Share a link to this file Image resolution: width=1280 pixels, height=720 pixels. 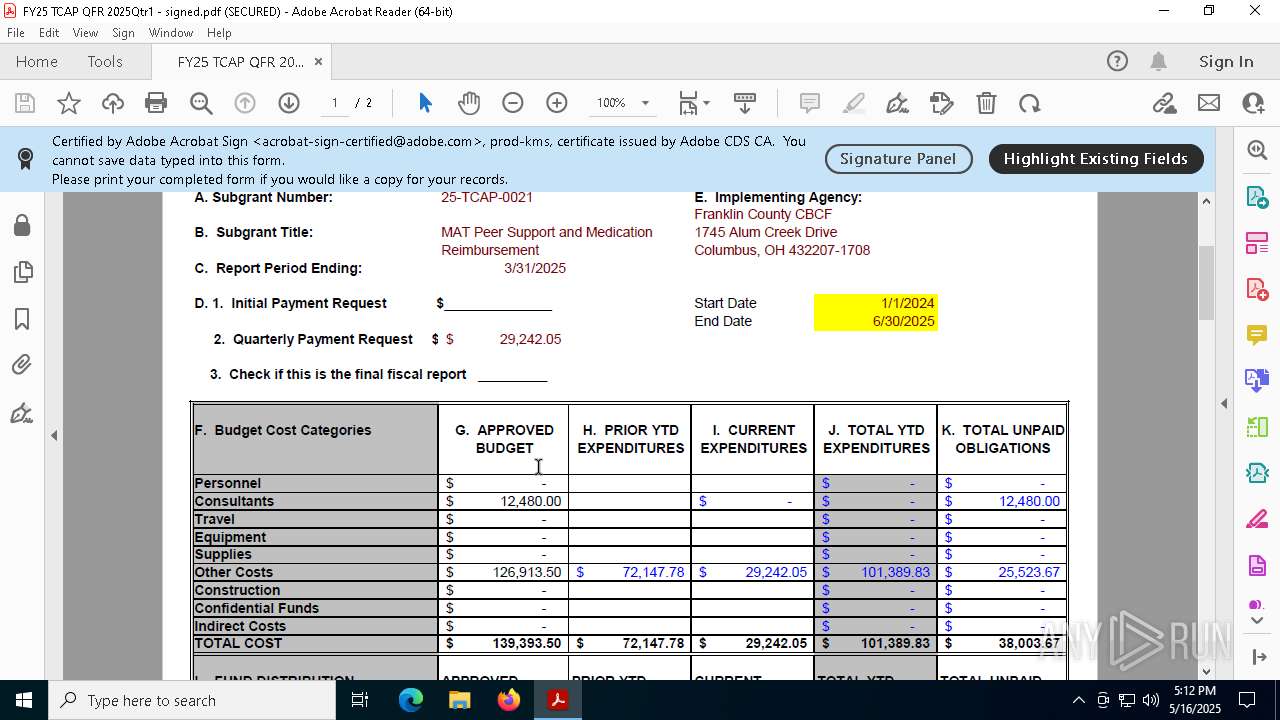tap(1164, 103)
